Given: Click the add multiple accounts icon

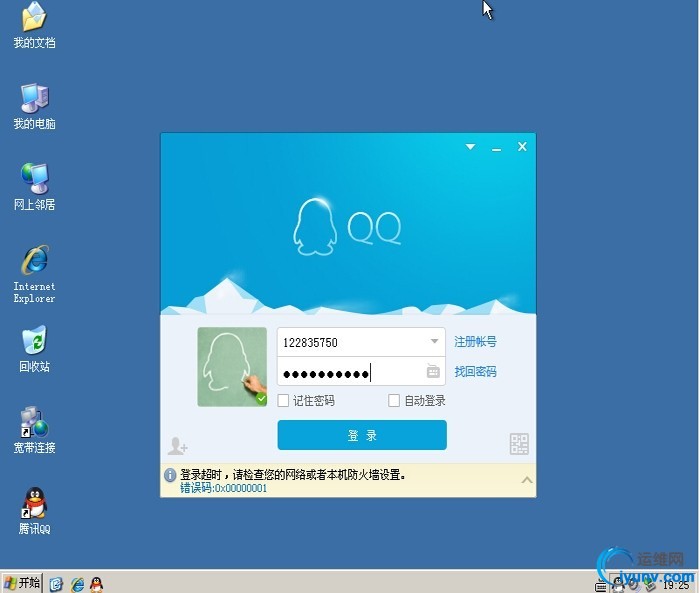Looking at the screenshot, I should tap(177, 446).
